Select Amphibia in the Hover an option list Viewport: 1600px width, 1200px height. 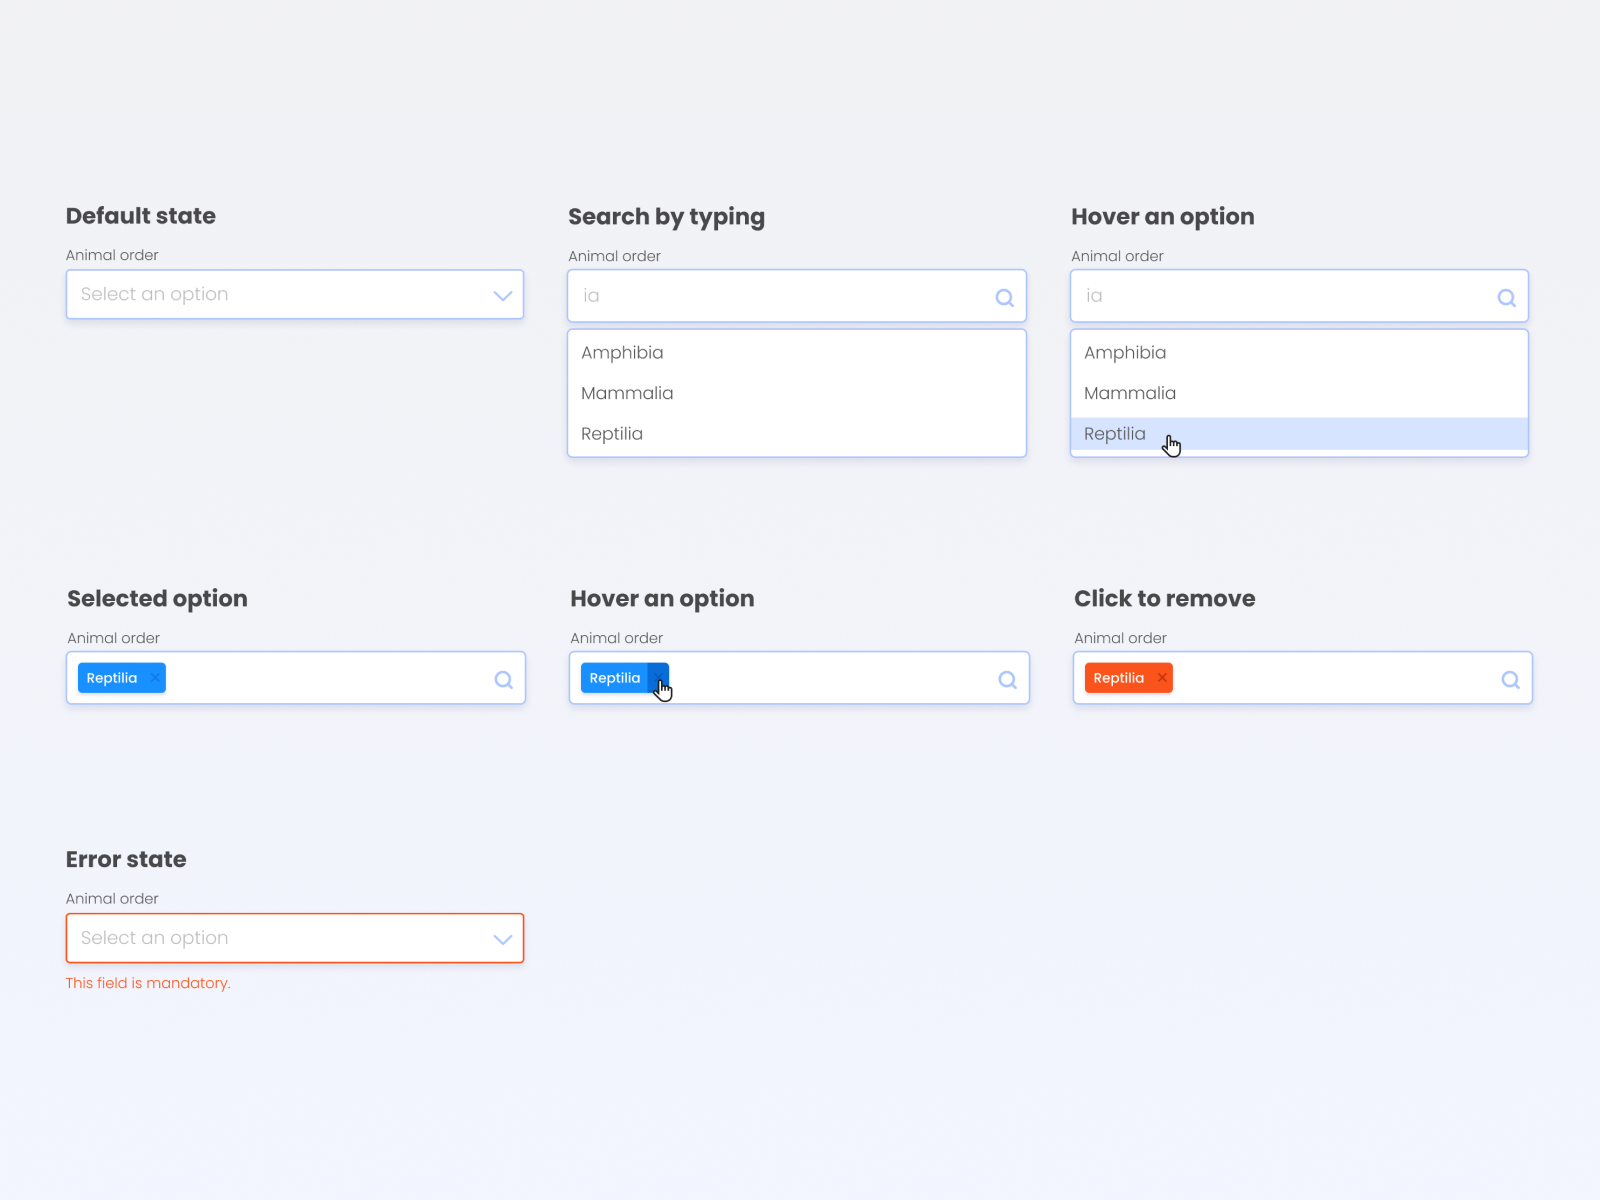click(1125, 352)
